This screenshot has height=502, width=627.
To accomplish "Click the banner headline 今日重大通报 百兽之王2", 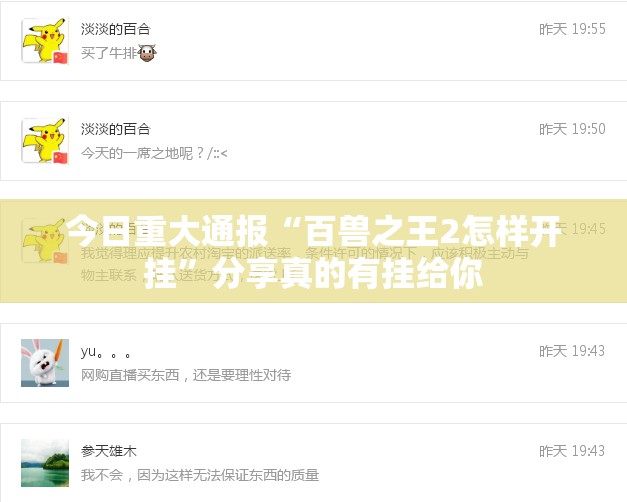I will click(313, 251).
